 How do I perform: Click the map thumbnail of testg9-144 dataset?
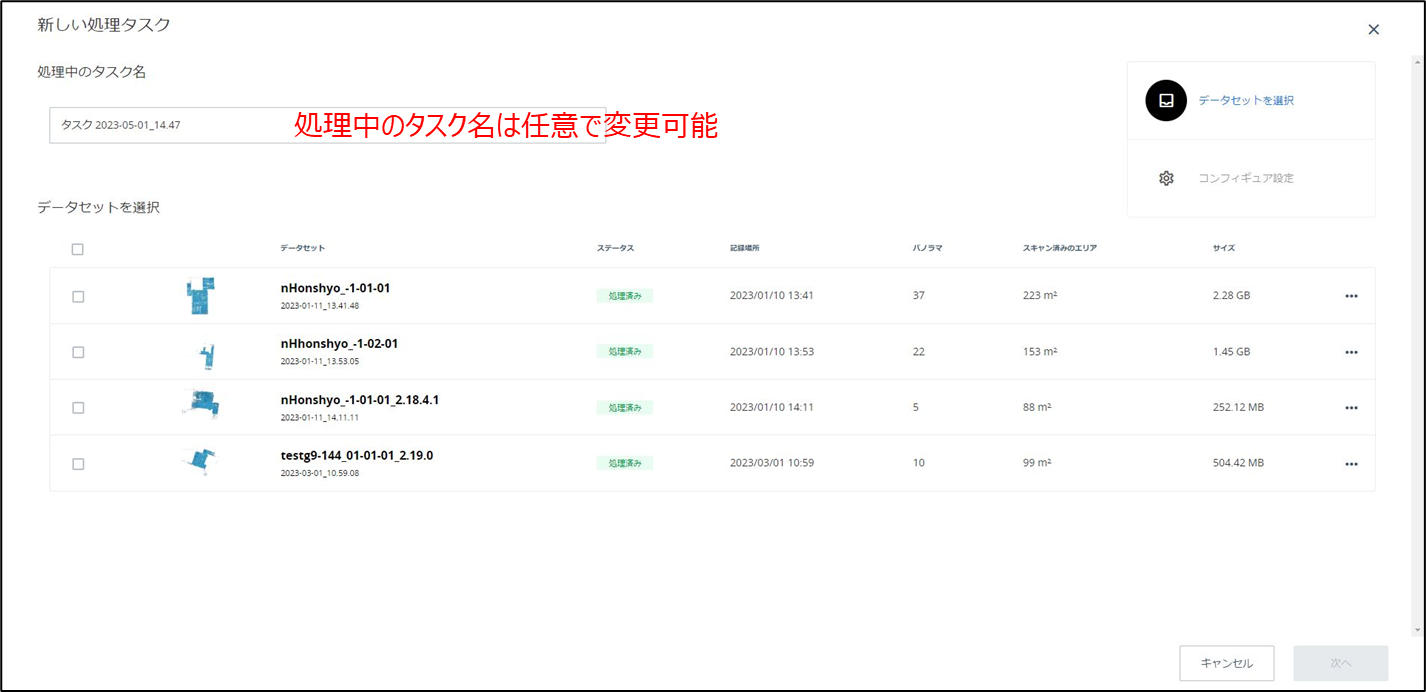click(x=200, y=462)
